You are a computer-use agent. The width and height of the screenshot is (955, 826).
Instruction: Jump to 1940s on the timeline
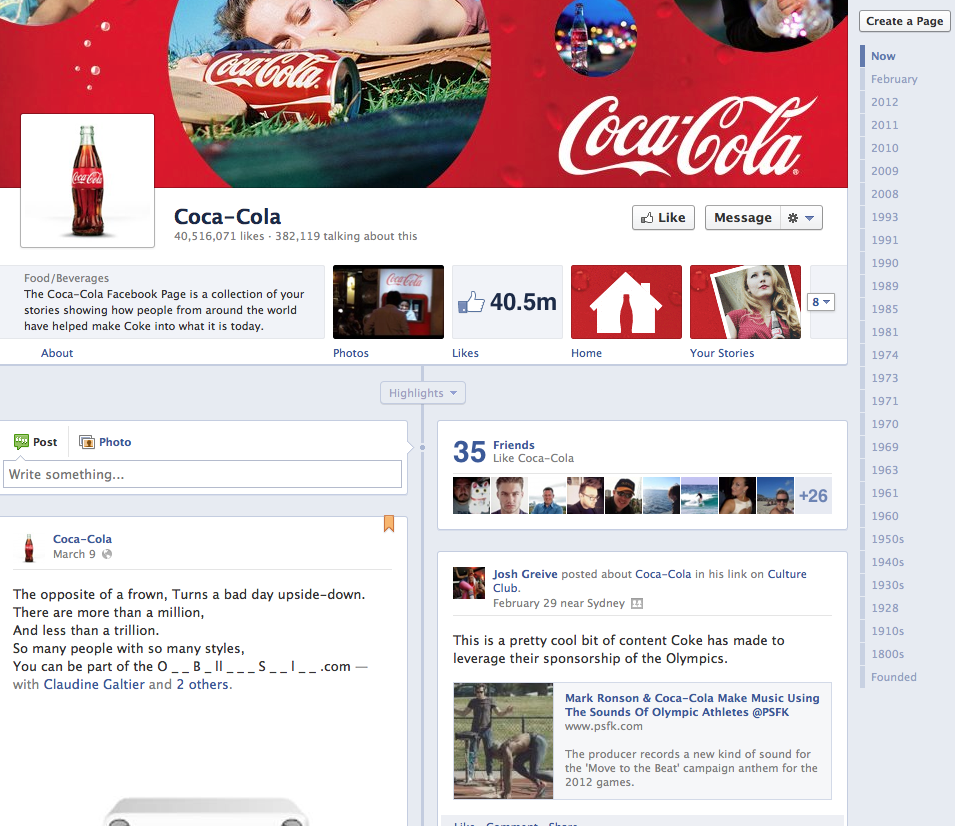point(887,562)
